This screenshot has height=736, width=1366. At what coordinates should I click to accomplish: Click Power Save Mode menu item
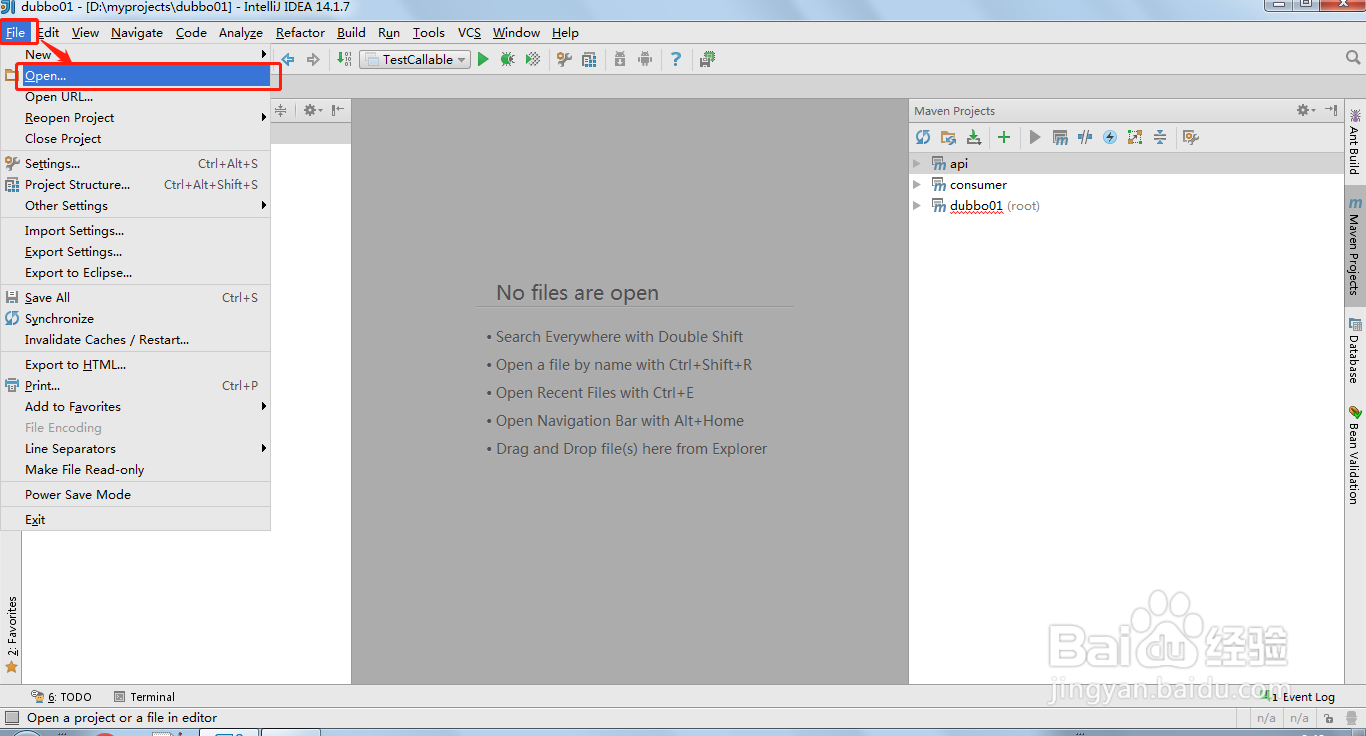coord(136,495)
